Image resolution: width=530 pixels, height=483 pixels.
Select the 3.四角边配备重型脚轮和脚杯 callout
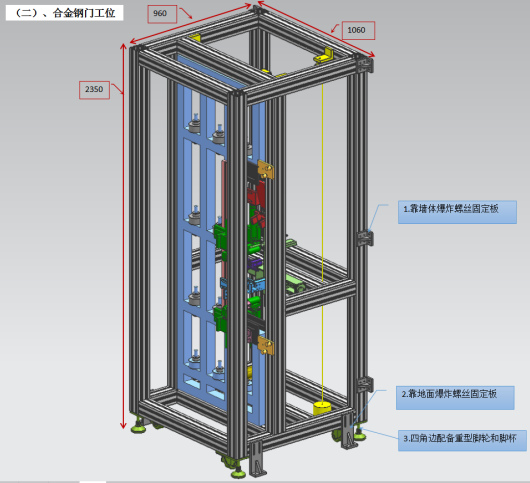(x=462, y=440)
